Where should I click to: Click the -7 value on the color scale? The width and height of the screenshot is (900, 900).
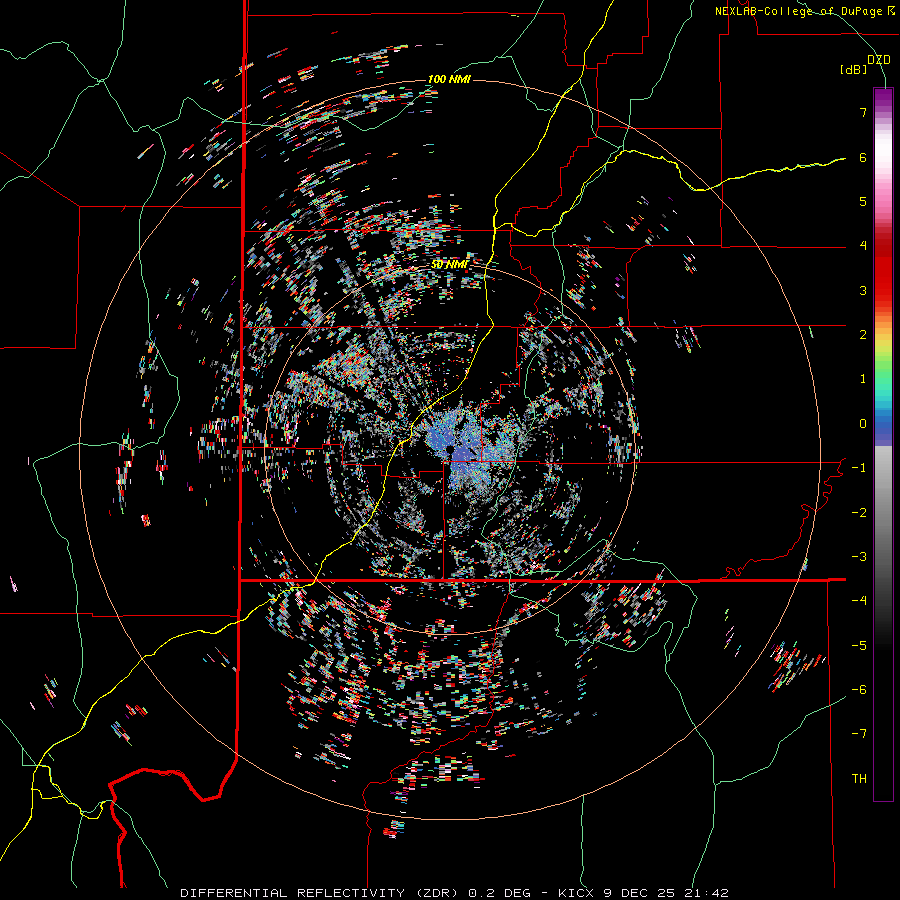coord(859,734)
